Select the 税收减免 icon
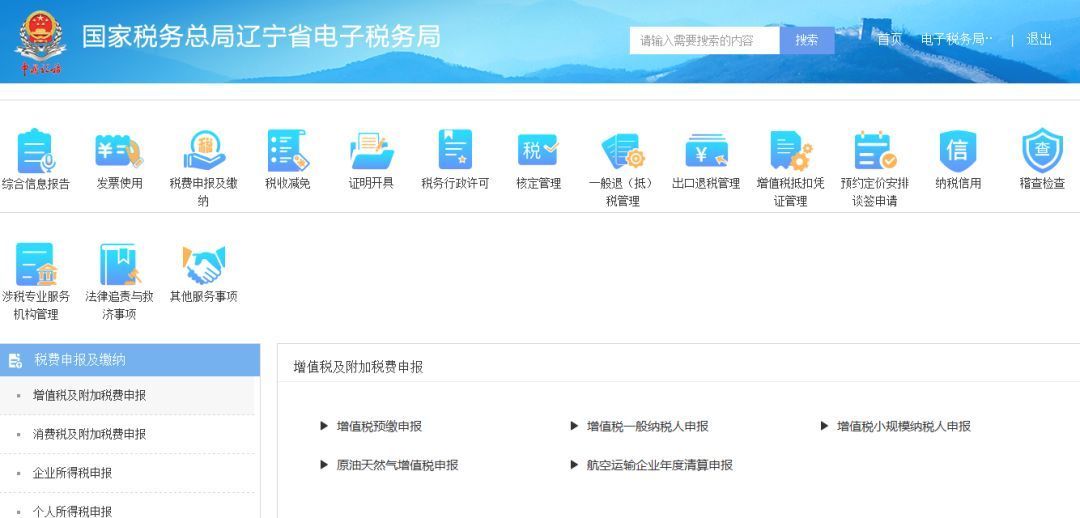This screenshot has height=518, width=1080. (x=287, y=151)
